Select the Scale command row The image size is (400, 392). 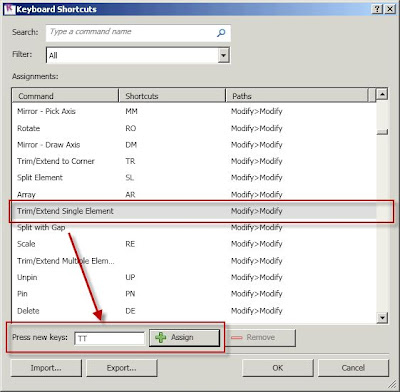point(194,244)
